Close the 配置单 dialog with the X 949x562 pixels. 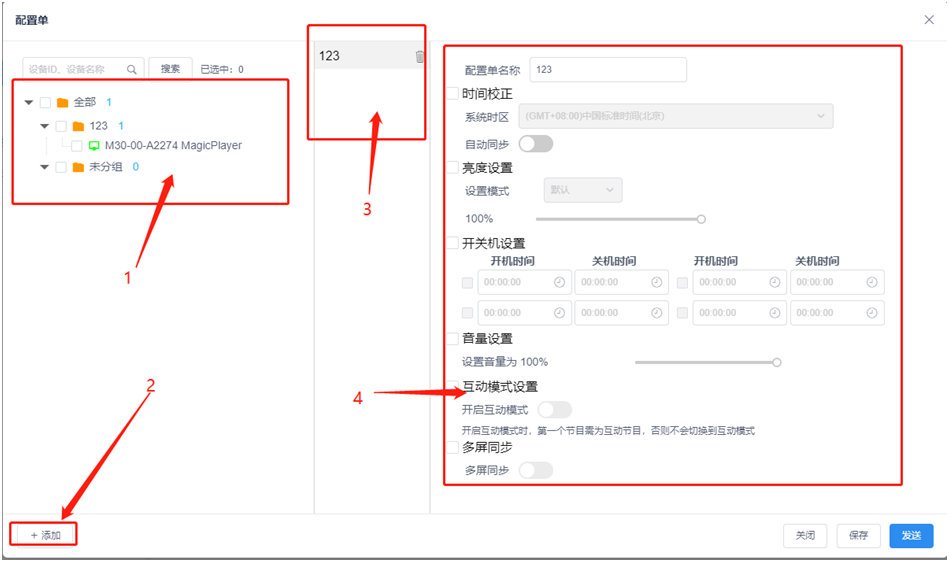click(x=929, y=19)
